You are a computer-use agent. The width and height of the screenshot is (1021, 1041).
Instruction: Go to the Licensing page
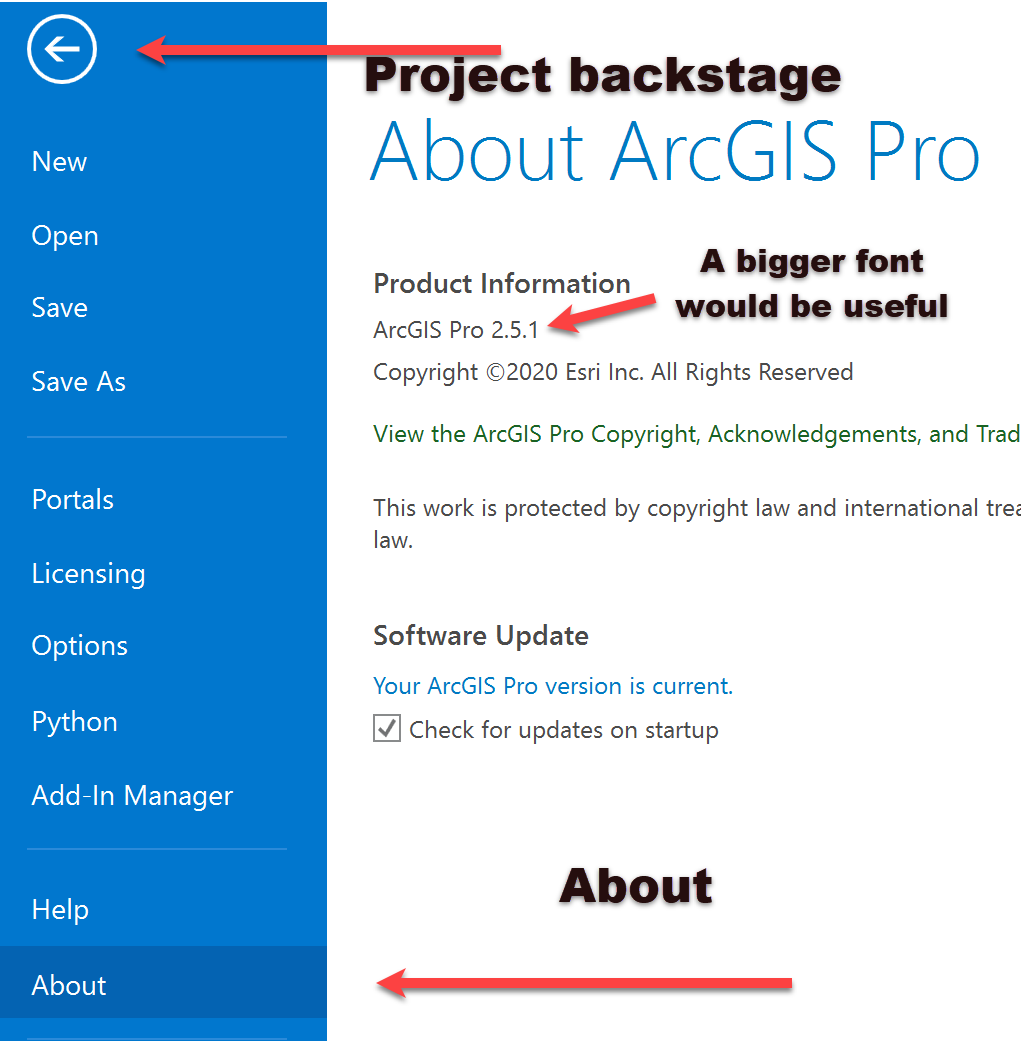click(88, 574)
